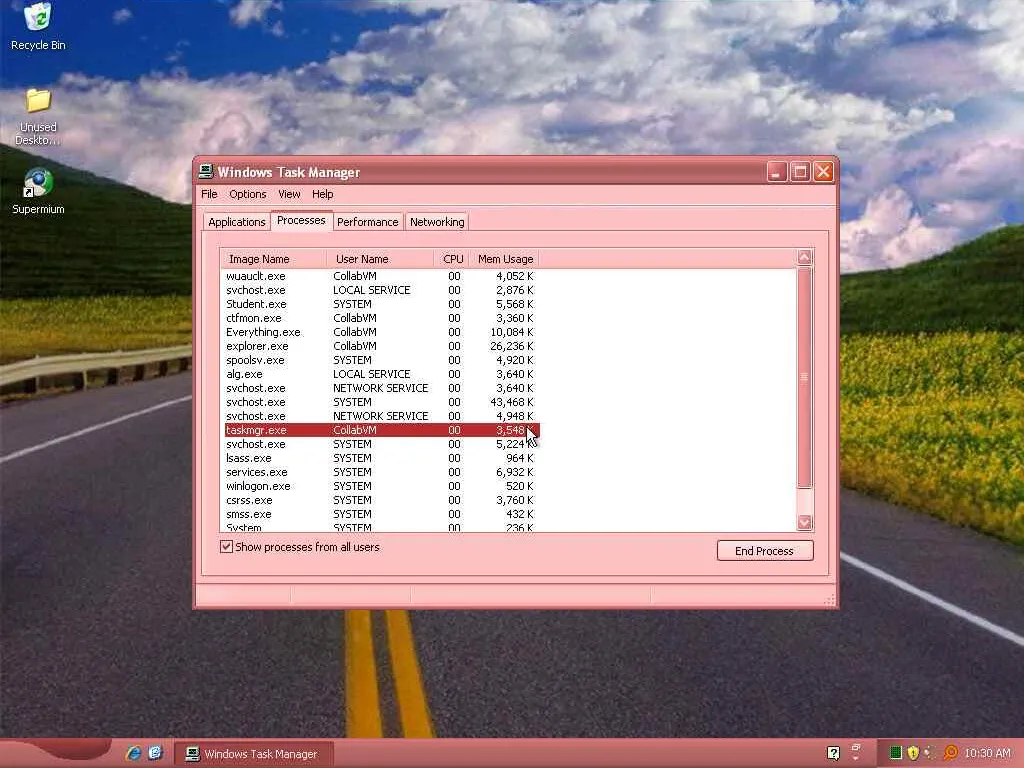Select the csrss.exe process row
Image resolution: width=1024 pixels, height=768 pixels.
[x=381, y=500]
